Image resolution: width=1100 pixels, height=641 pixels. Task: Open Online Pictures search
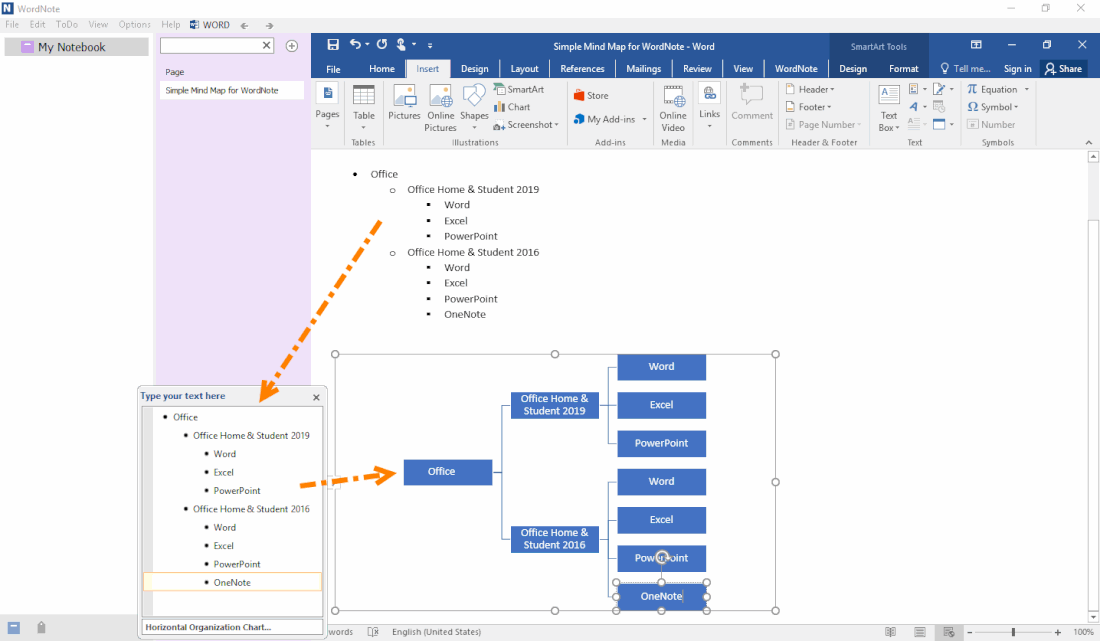coord(441,108)
